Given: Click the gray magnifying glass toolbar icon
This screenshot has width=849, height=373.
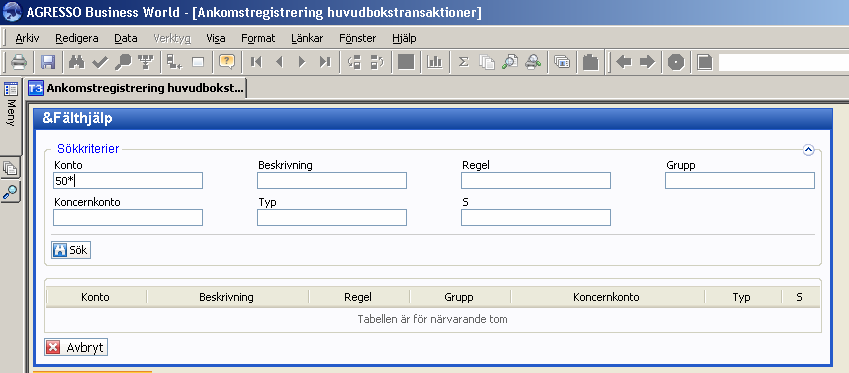Looking at the screenshot, I should pyautogui.click(x=123, y=62).
